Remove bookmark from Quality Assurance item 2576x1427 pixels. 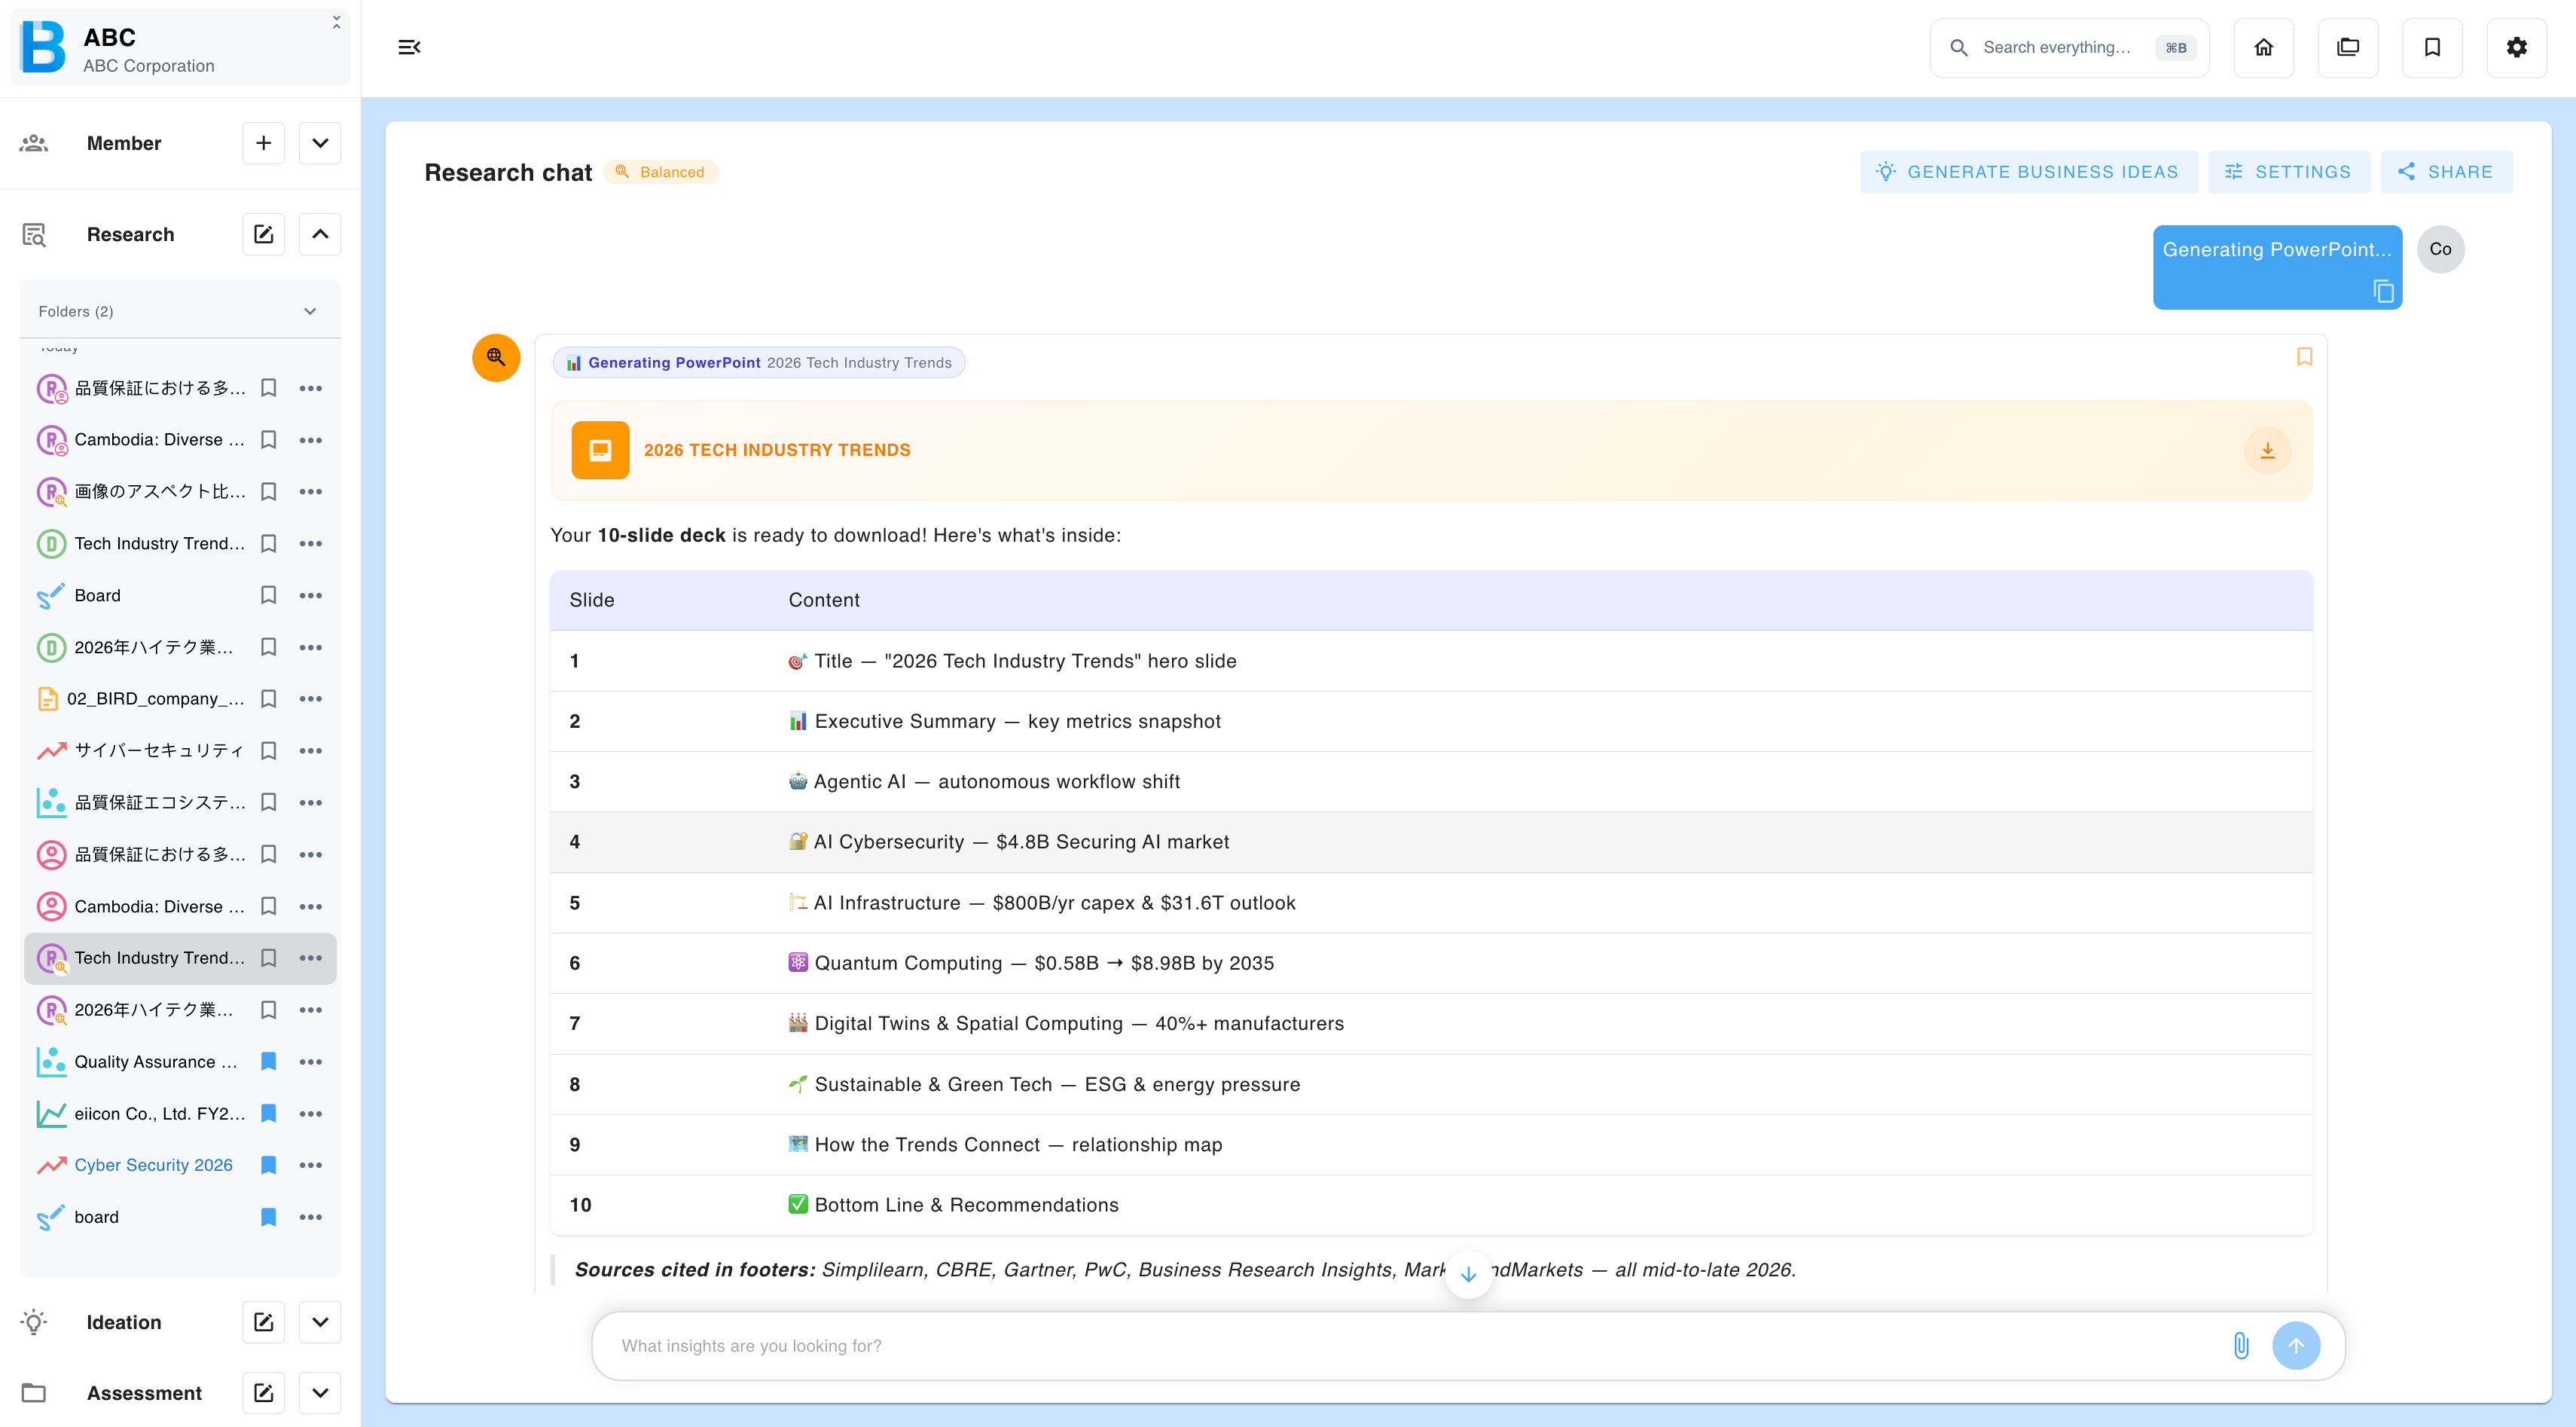pos(268,1062)
